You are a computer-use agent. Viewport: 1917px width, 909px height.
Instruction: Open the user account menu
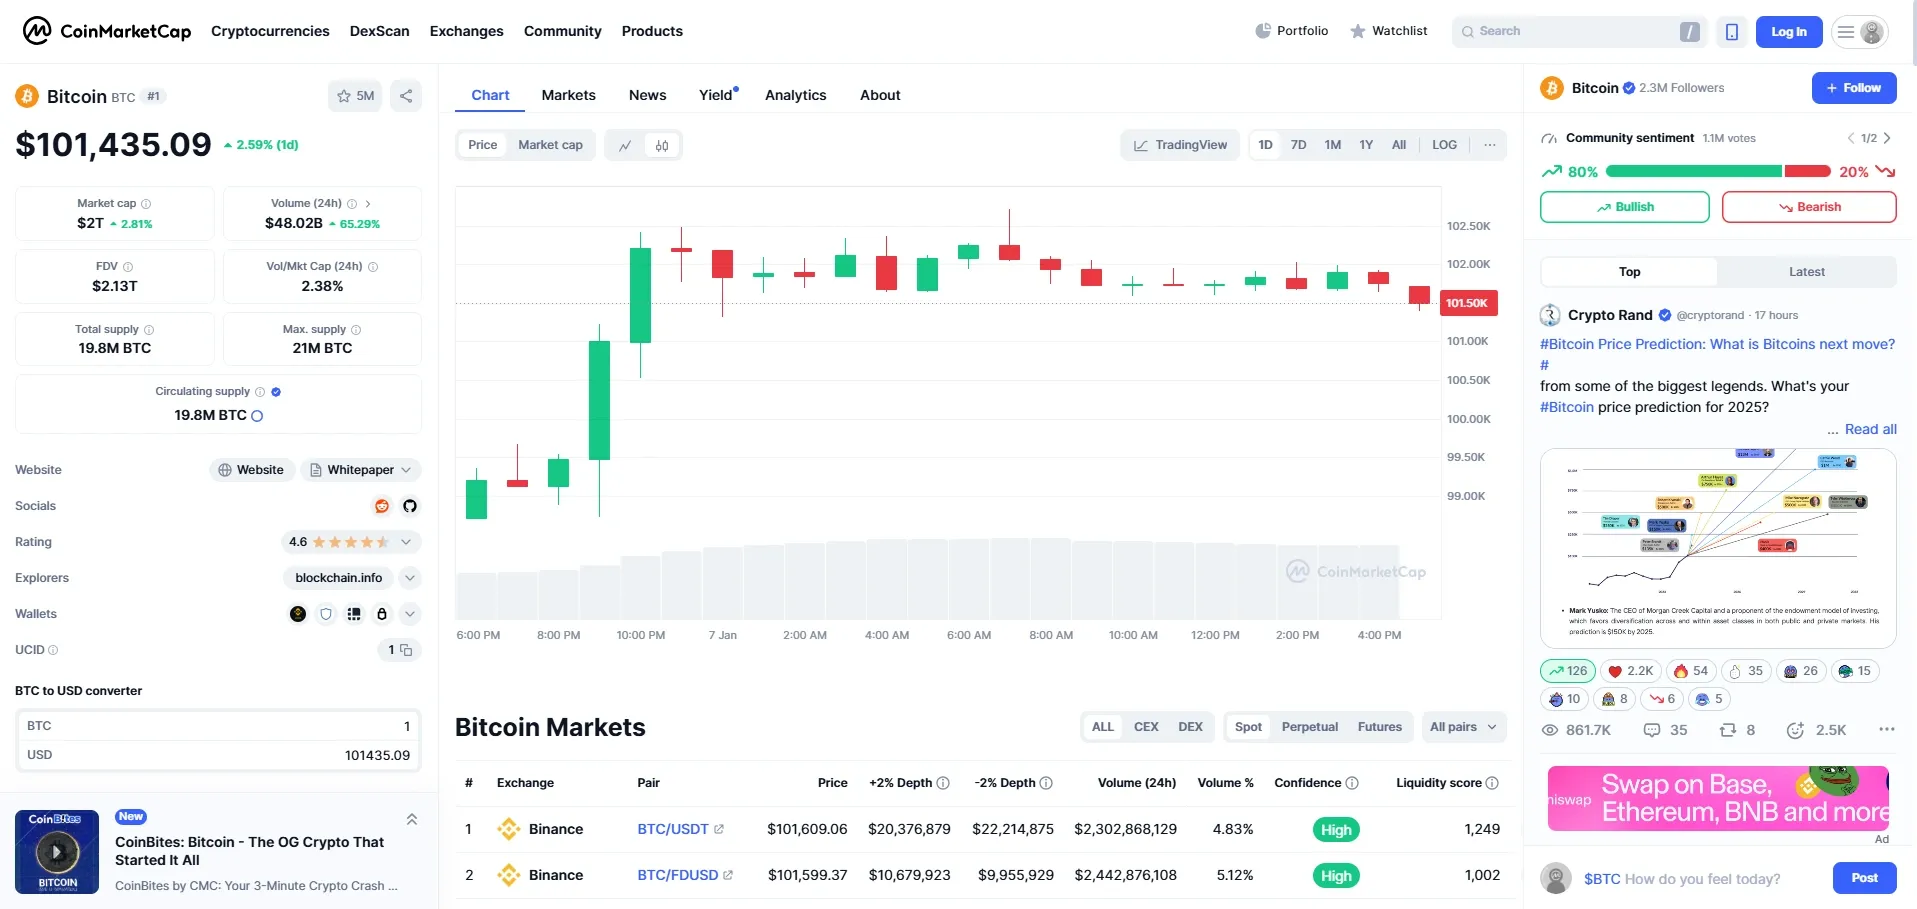click(x=1860, y=32)
